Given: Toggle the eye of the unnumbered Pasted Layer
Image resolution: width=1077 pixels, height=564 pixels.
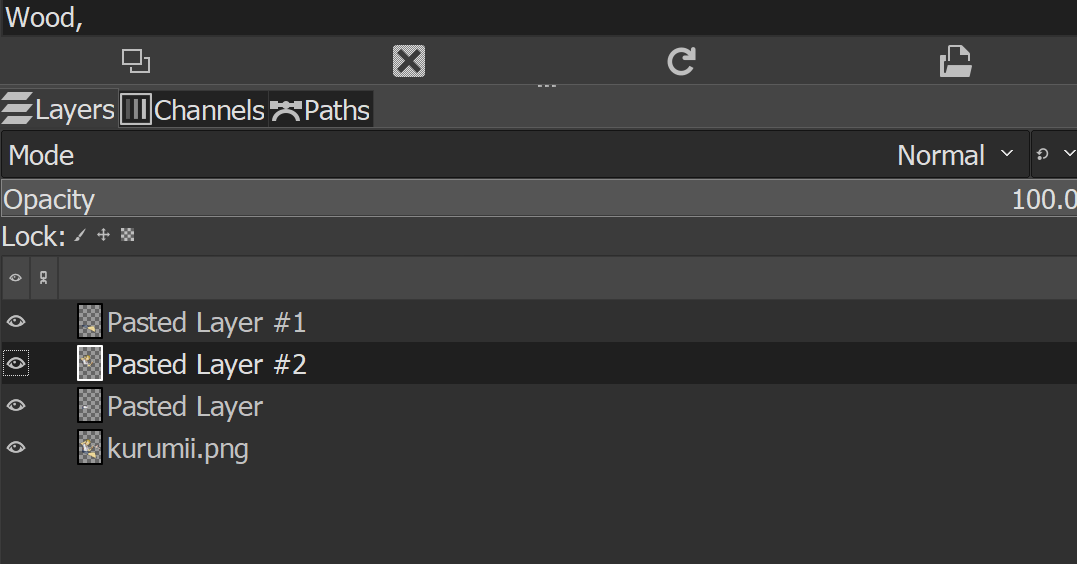Looking at the screenshot, I should coord(16,406).
